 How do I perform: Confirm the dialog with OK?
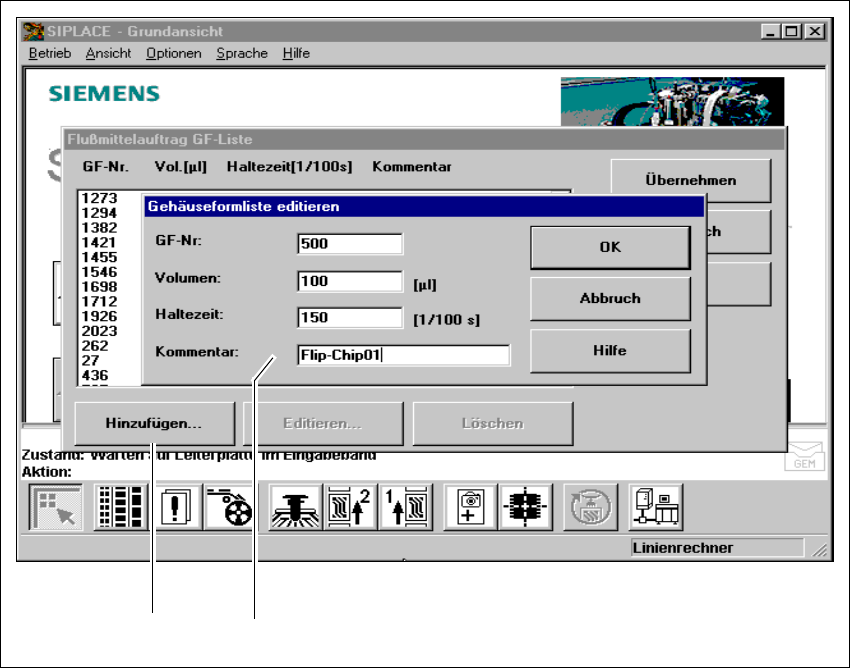pyautogui.click(x=610, y=247)
